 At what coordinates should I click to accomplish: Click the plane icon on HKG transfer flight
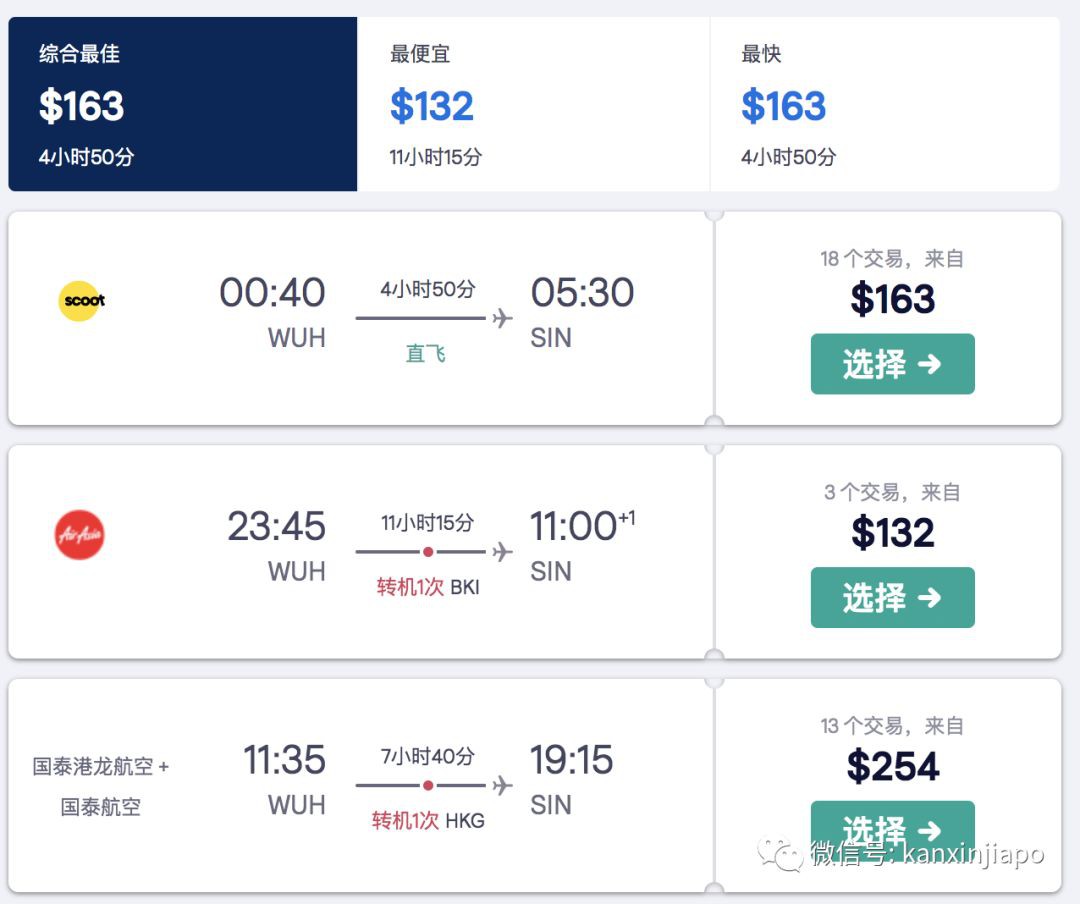click(502, 785)
